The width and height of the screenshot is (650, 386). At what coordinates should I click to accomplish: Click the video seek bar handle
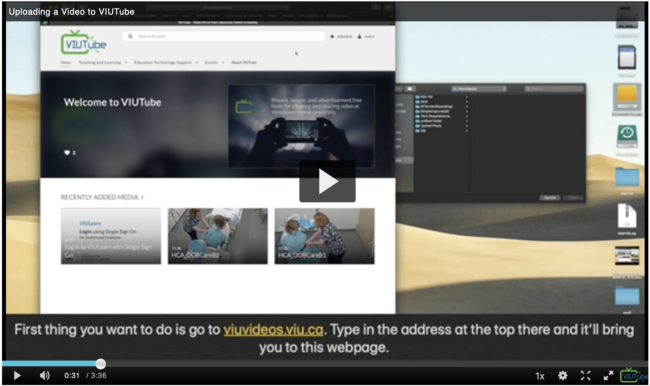(x=100, y=364)
